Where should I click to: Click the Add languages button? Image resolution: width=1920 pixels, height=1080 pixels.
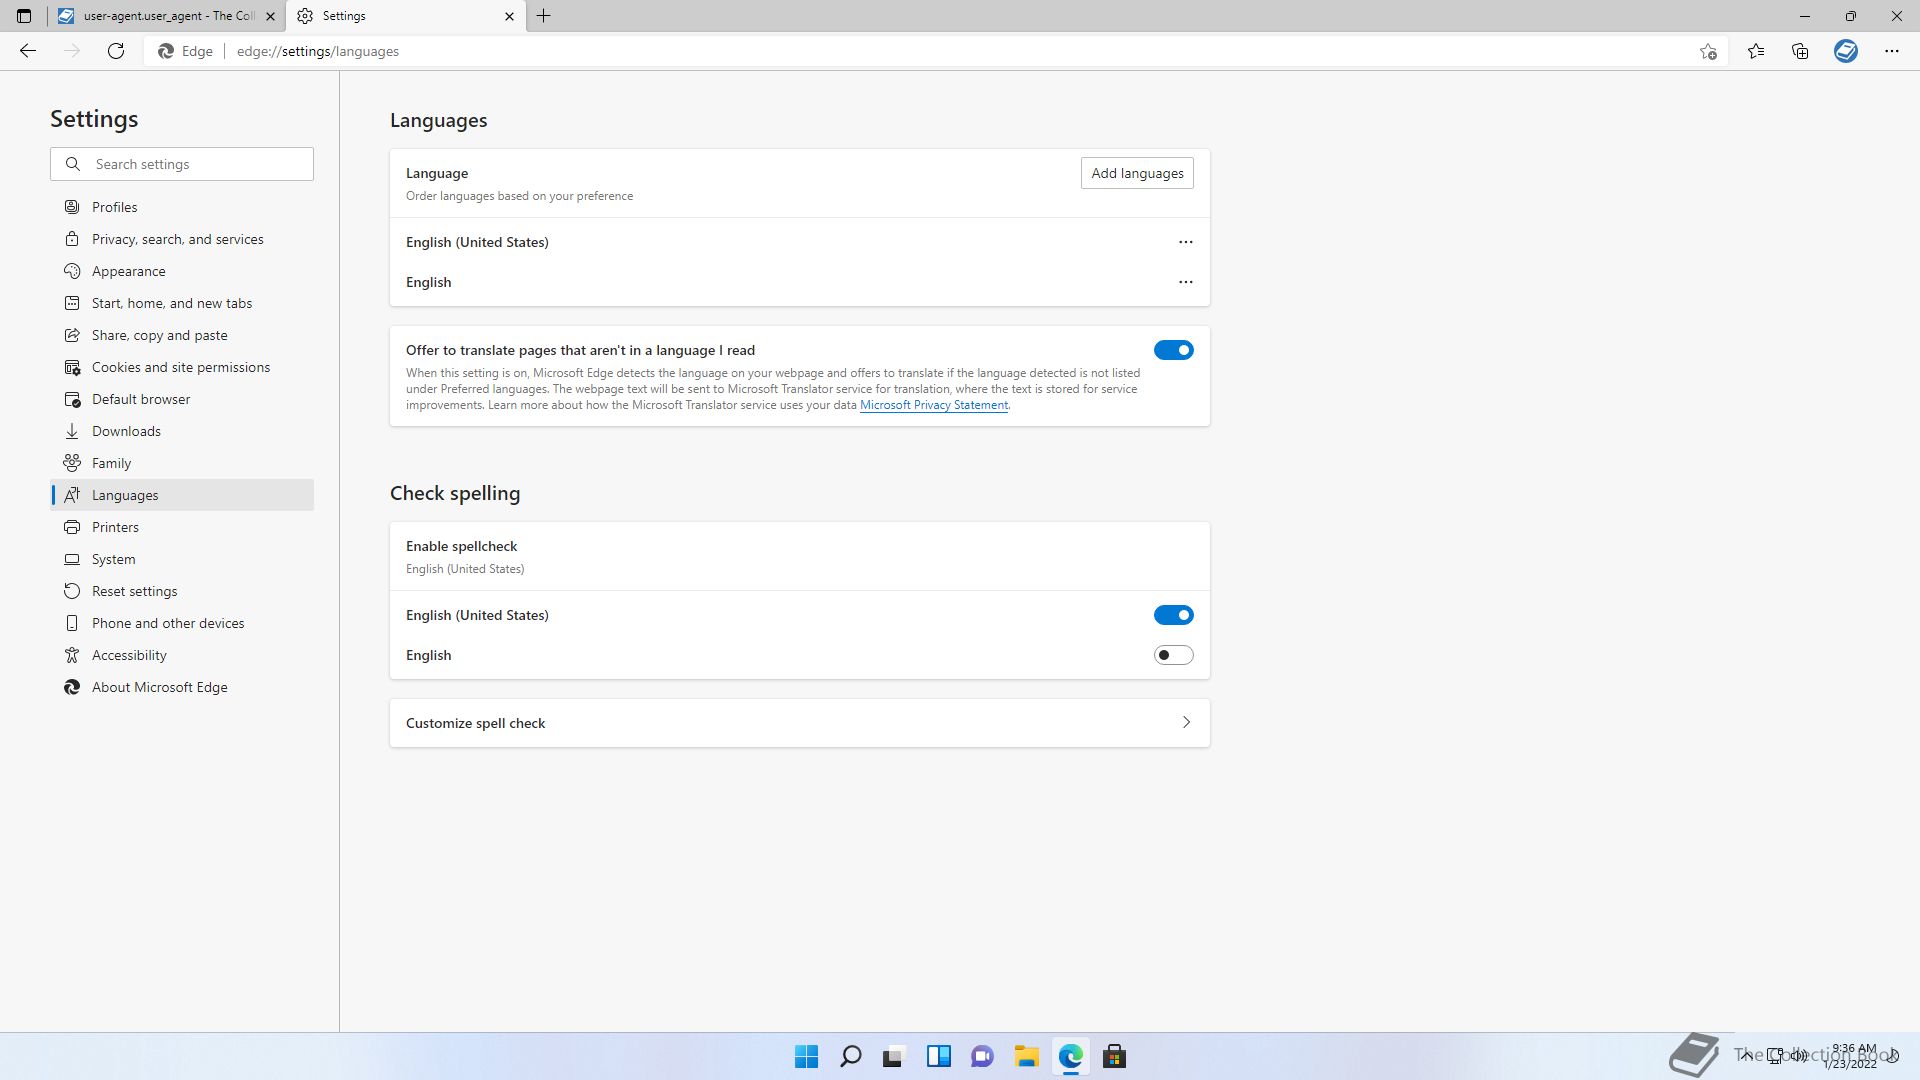click(x=1137, y=173)
